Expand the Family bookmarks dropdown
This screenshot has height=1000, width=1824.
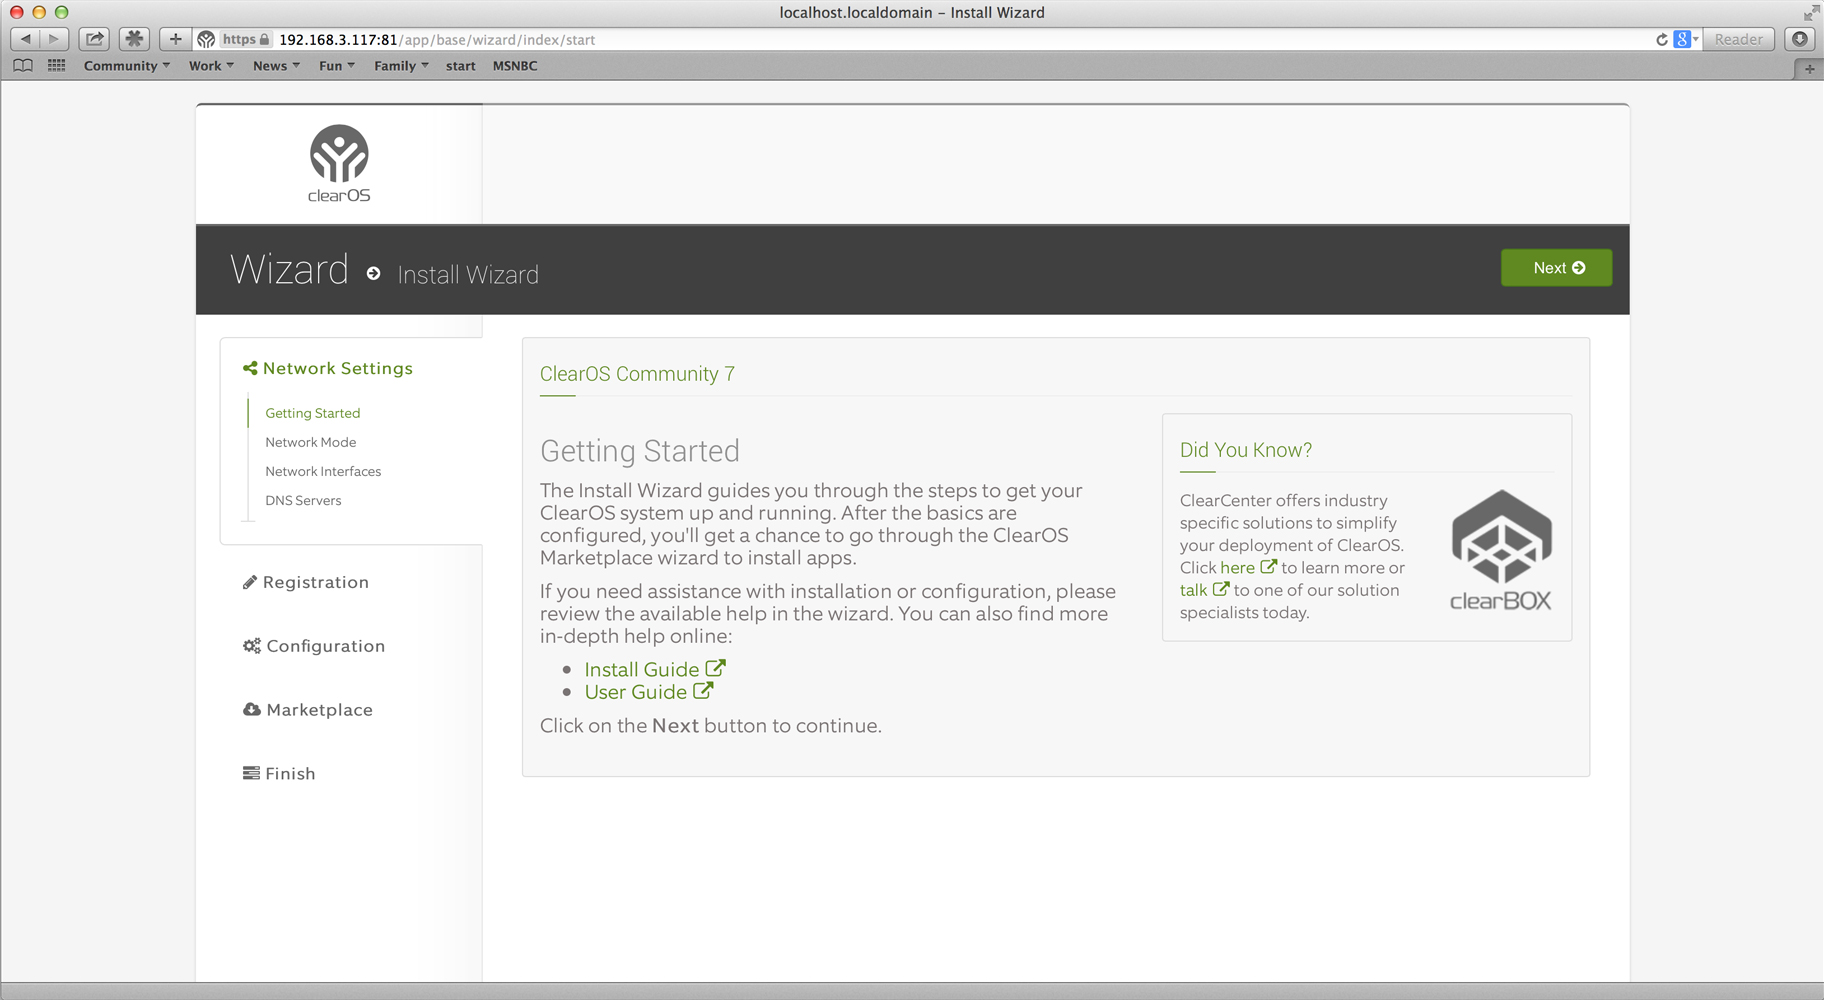pos(401,66)
